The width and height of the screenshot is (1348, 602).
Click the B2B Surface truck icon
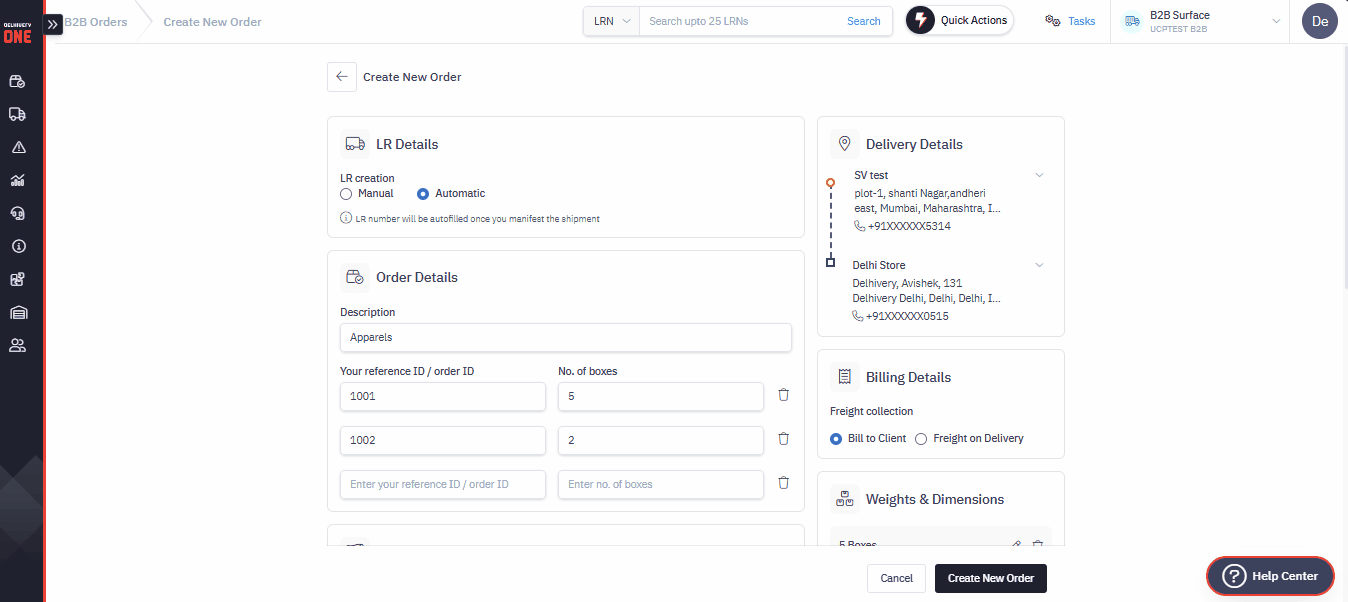click(1132, 21)
